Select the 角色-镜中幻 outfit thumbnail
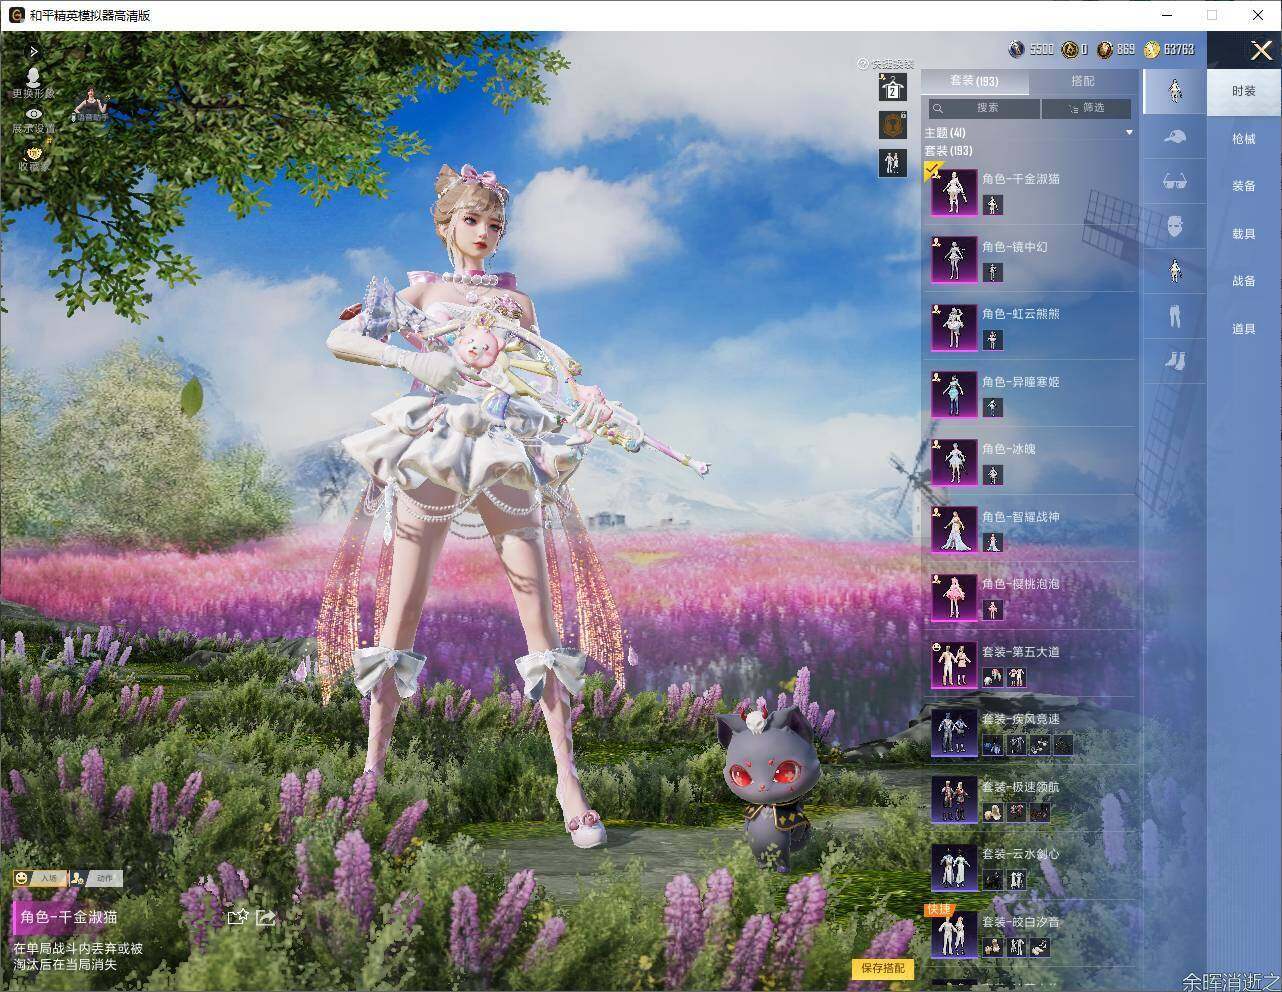 (954, 260)
